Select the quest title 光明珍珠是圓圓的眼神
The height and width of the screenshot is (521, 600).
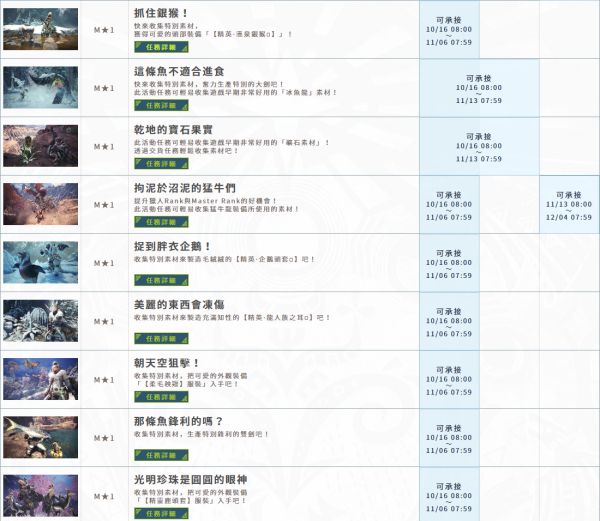191,480
